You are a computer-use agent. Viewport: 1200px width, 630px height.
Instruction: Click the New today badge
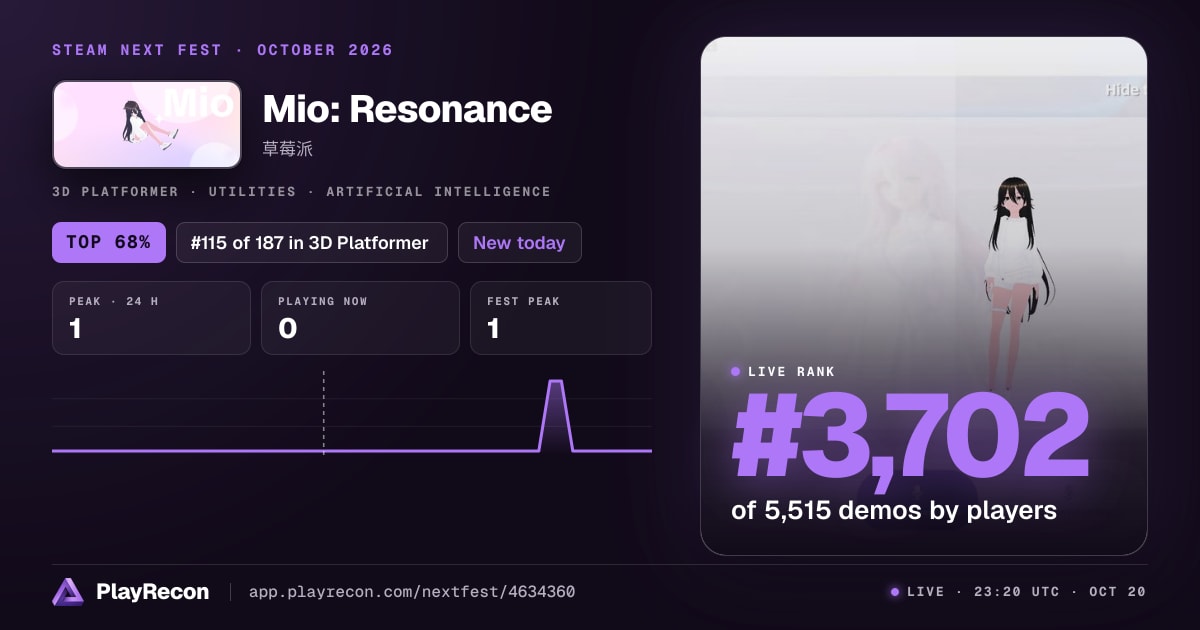tap(519, 242)
